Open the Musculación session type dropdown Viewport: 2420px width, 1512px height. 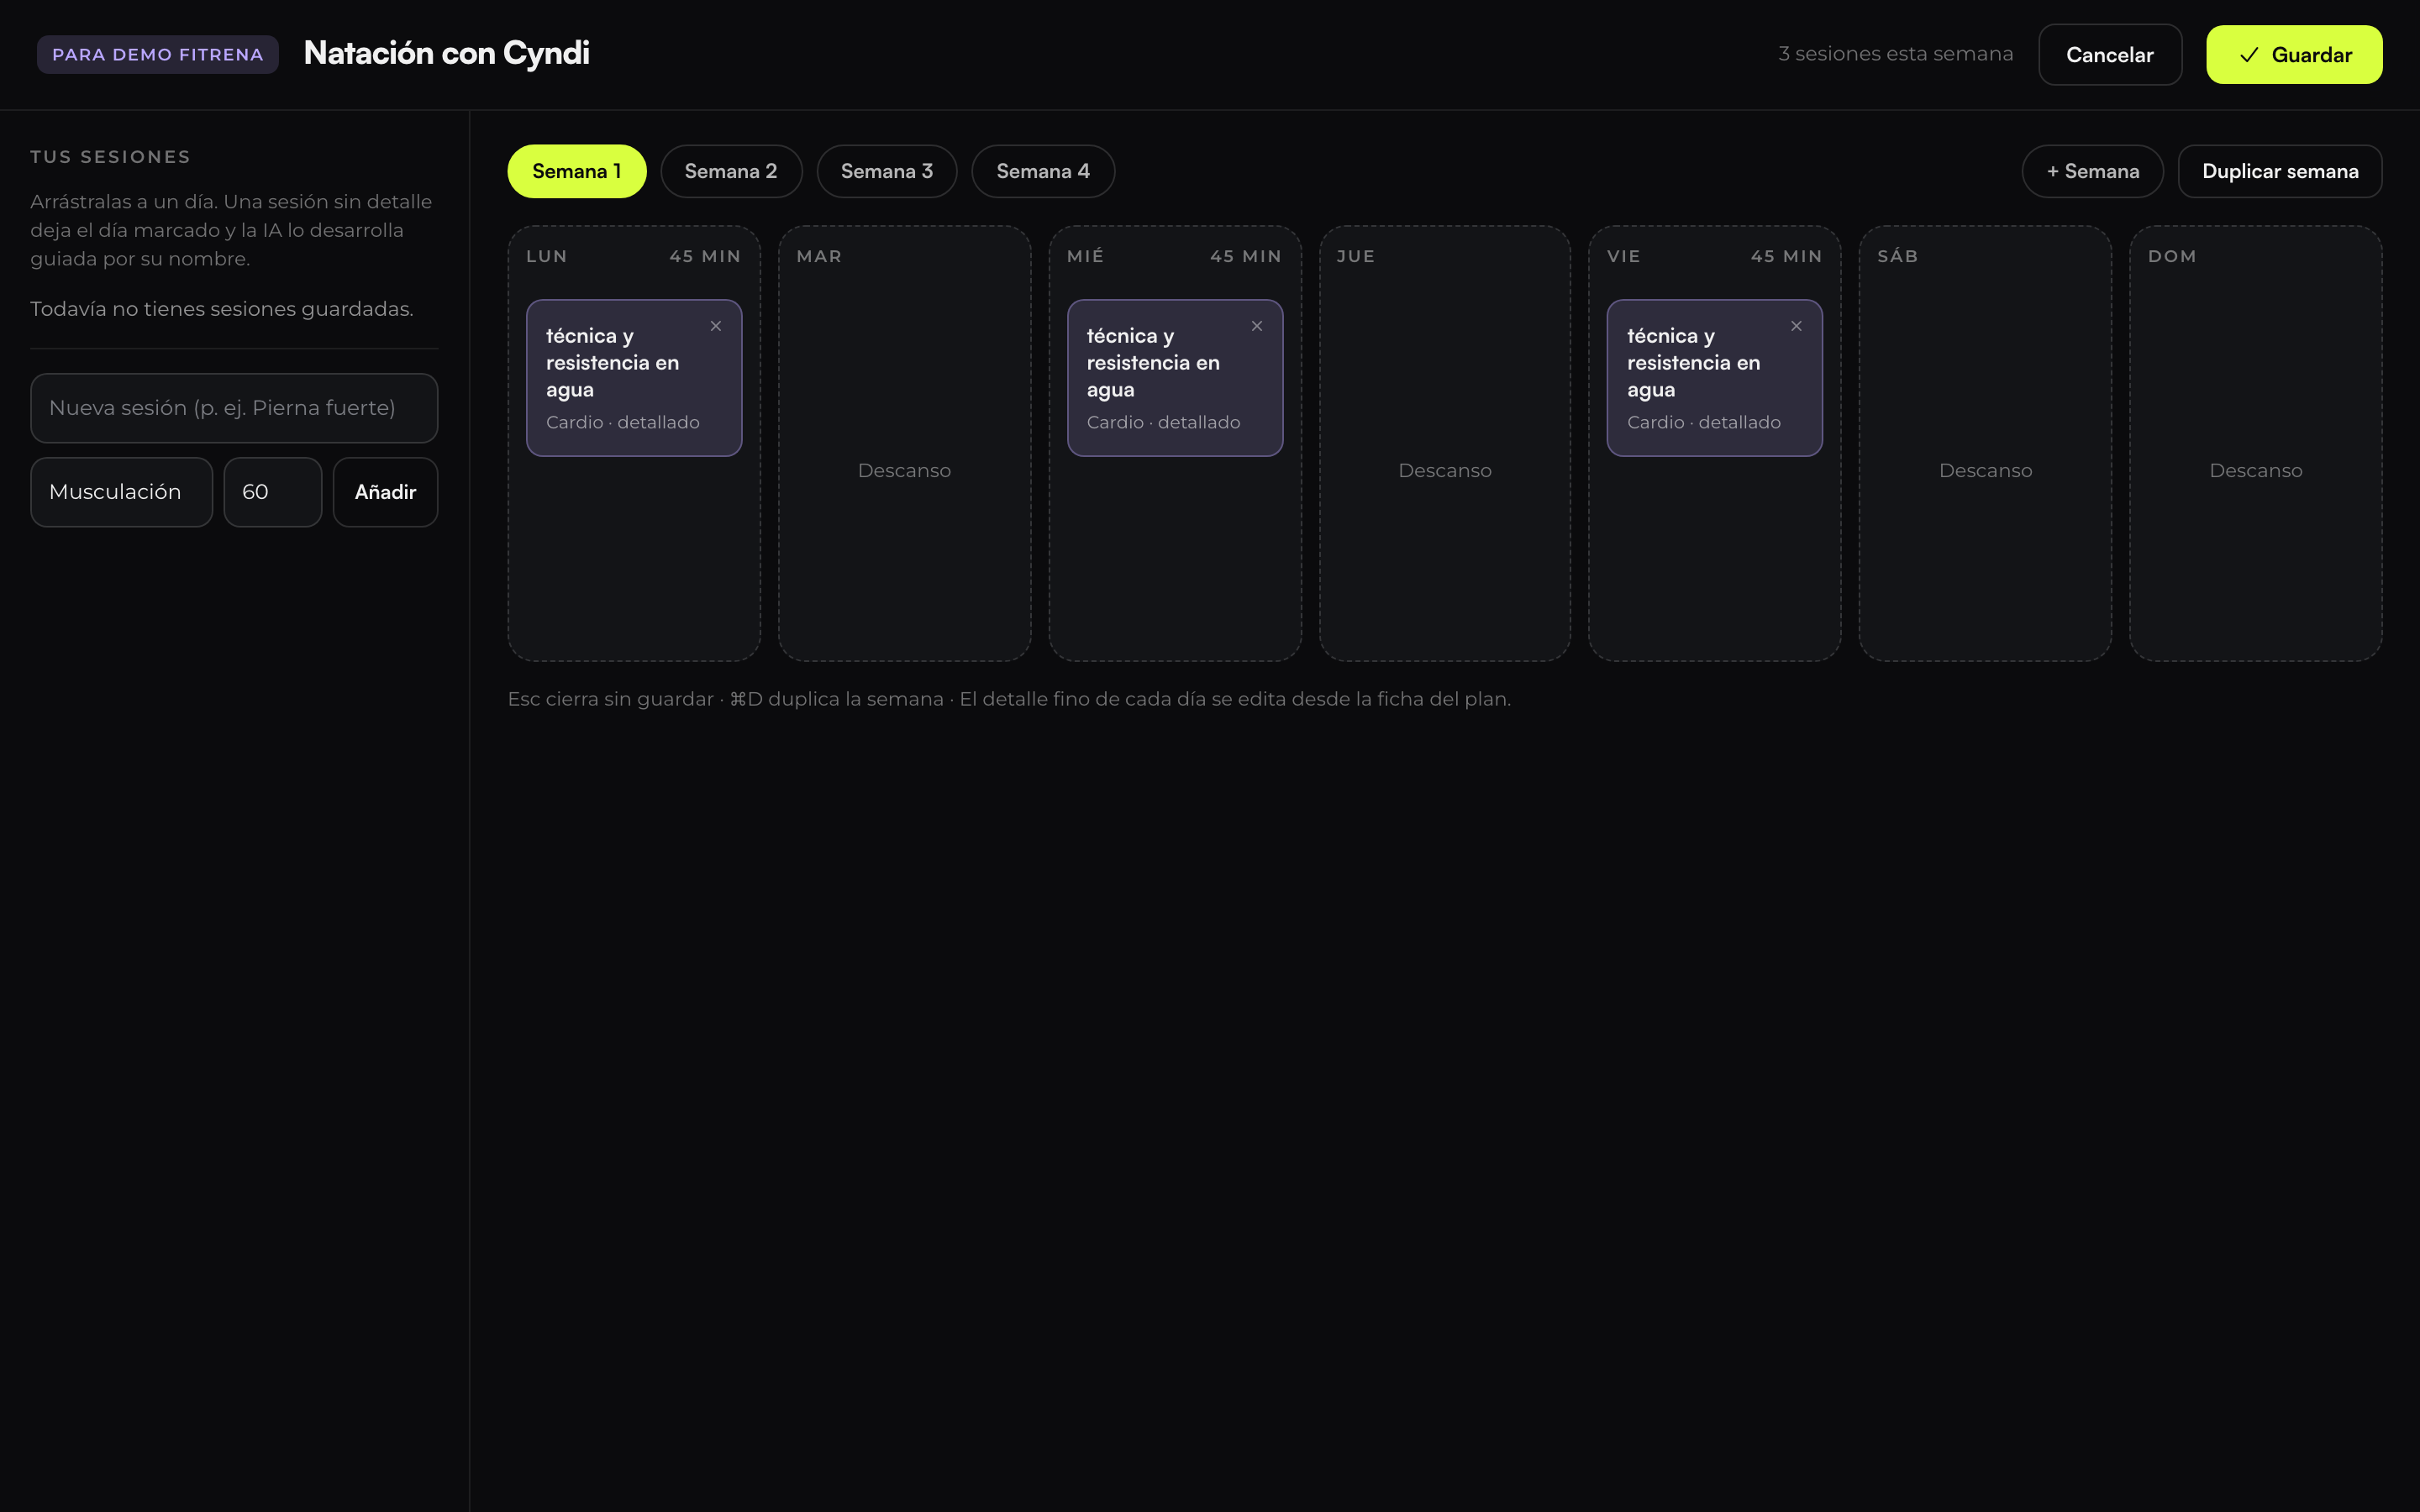click(122, 492)
